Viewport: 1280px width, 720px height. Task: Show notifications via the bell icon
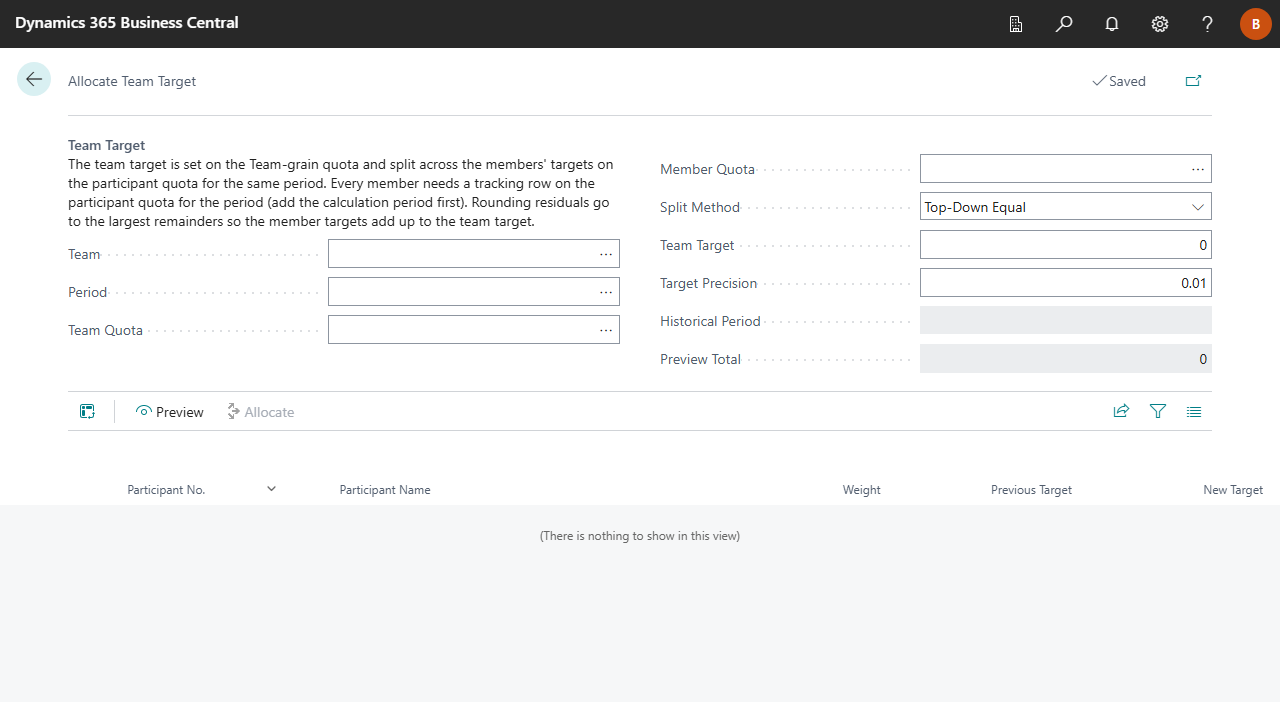(1112, 24)
